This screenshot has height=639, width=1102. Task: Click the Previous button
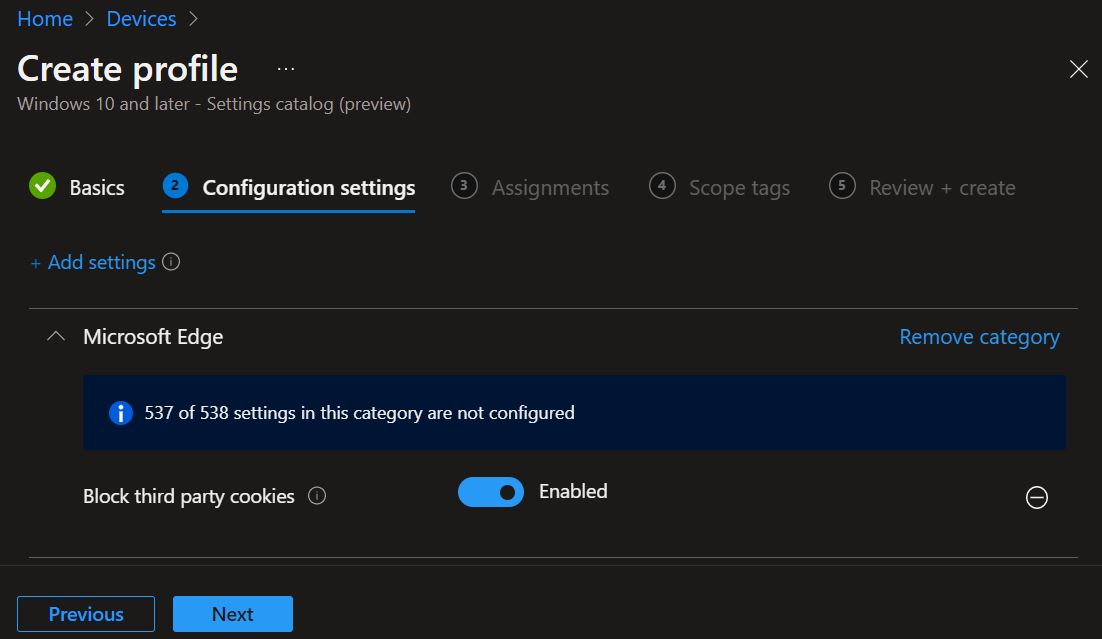86,614
